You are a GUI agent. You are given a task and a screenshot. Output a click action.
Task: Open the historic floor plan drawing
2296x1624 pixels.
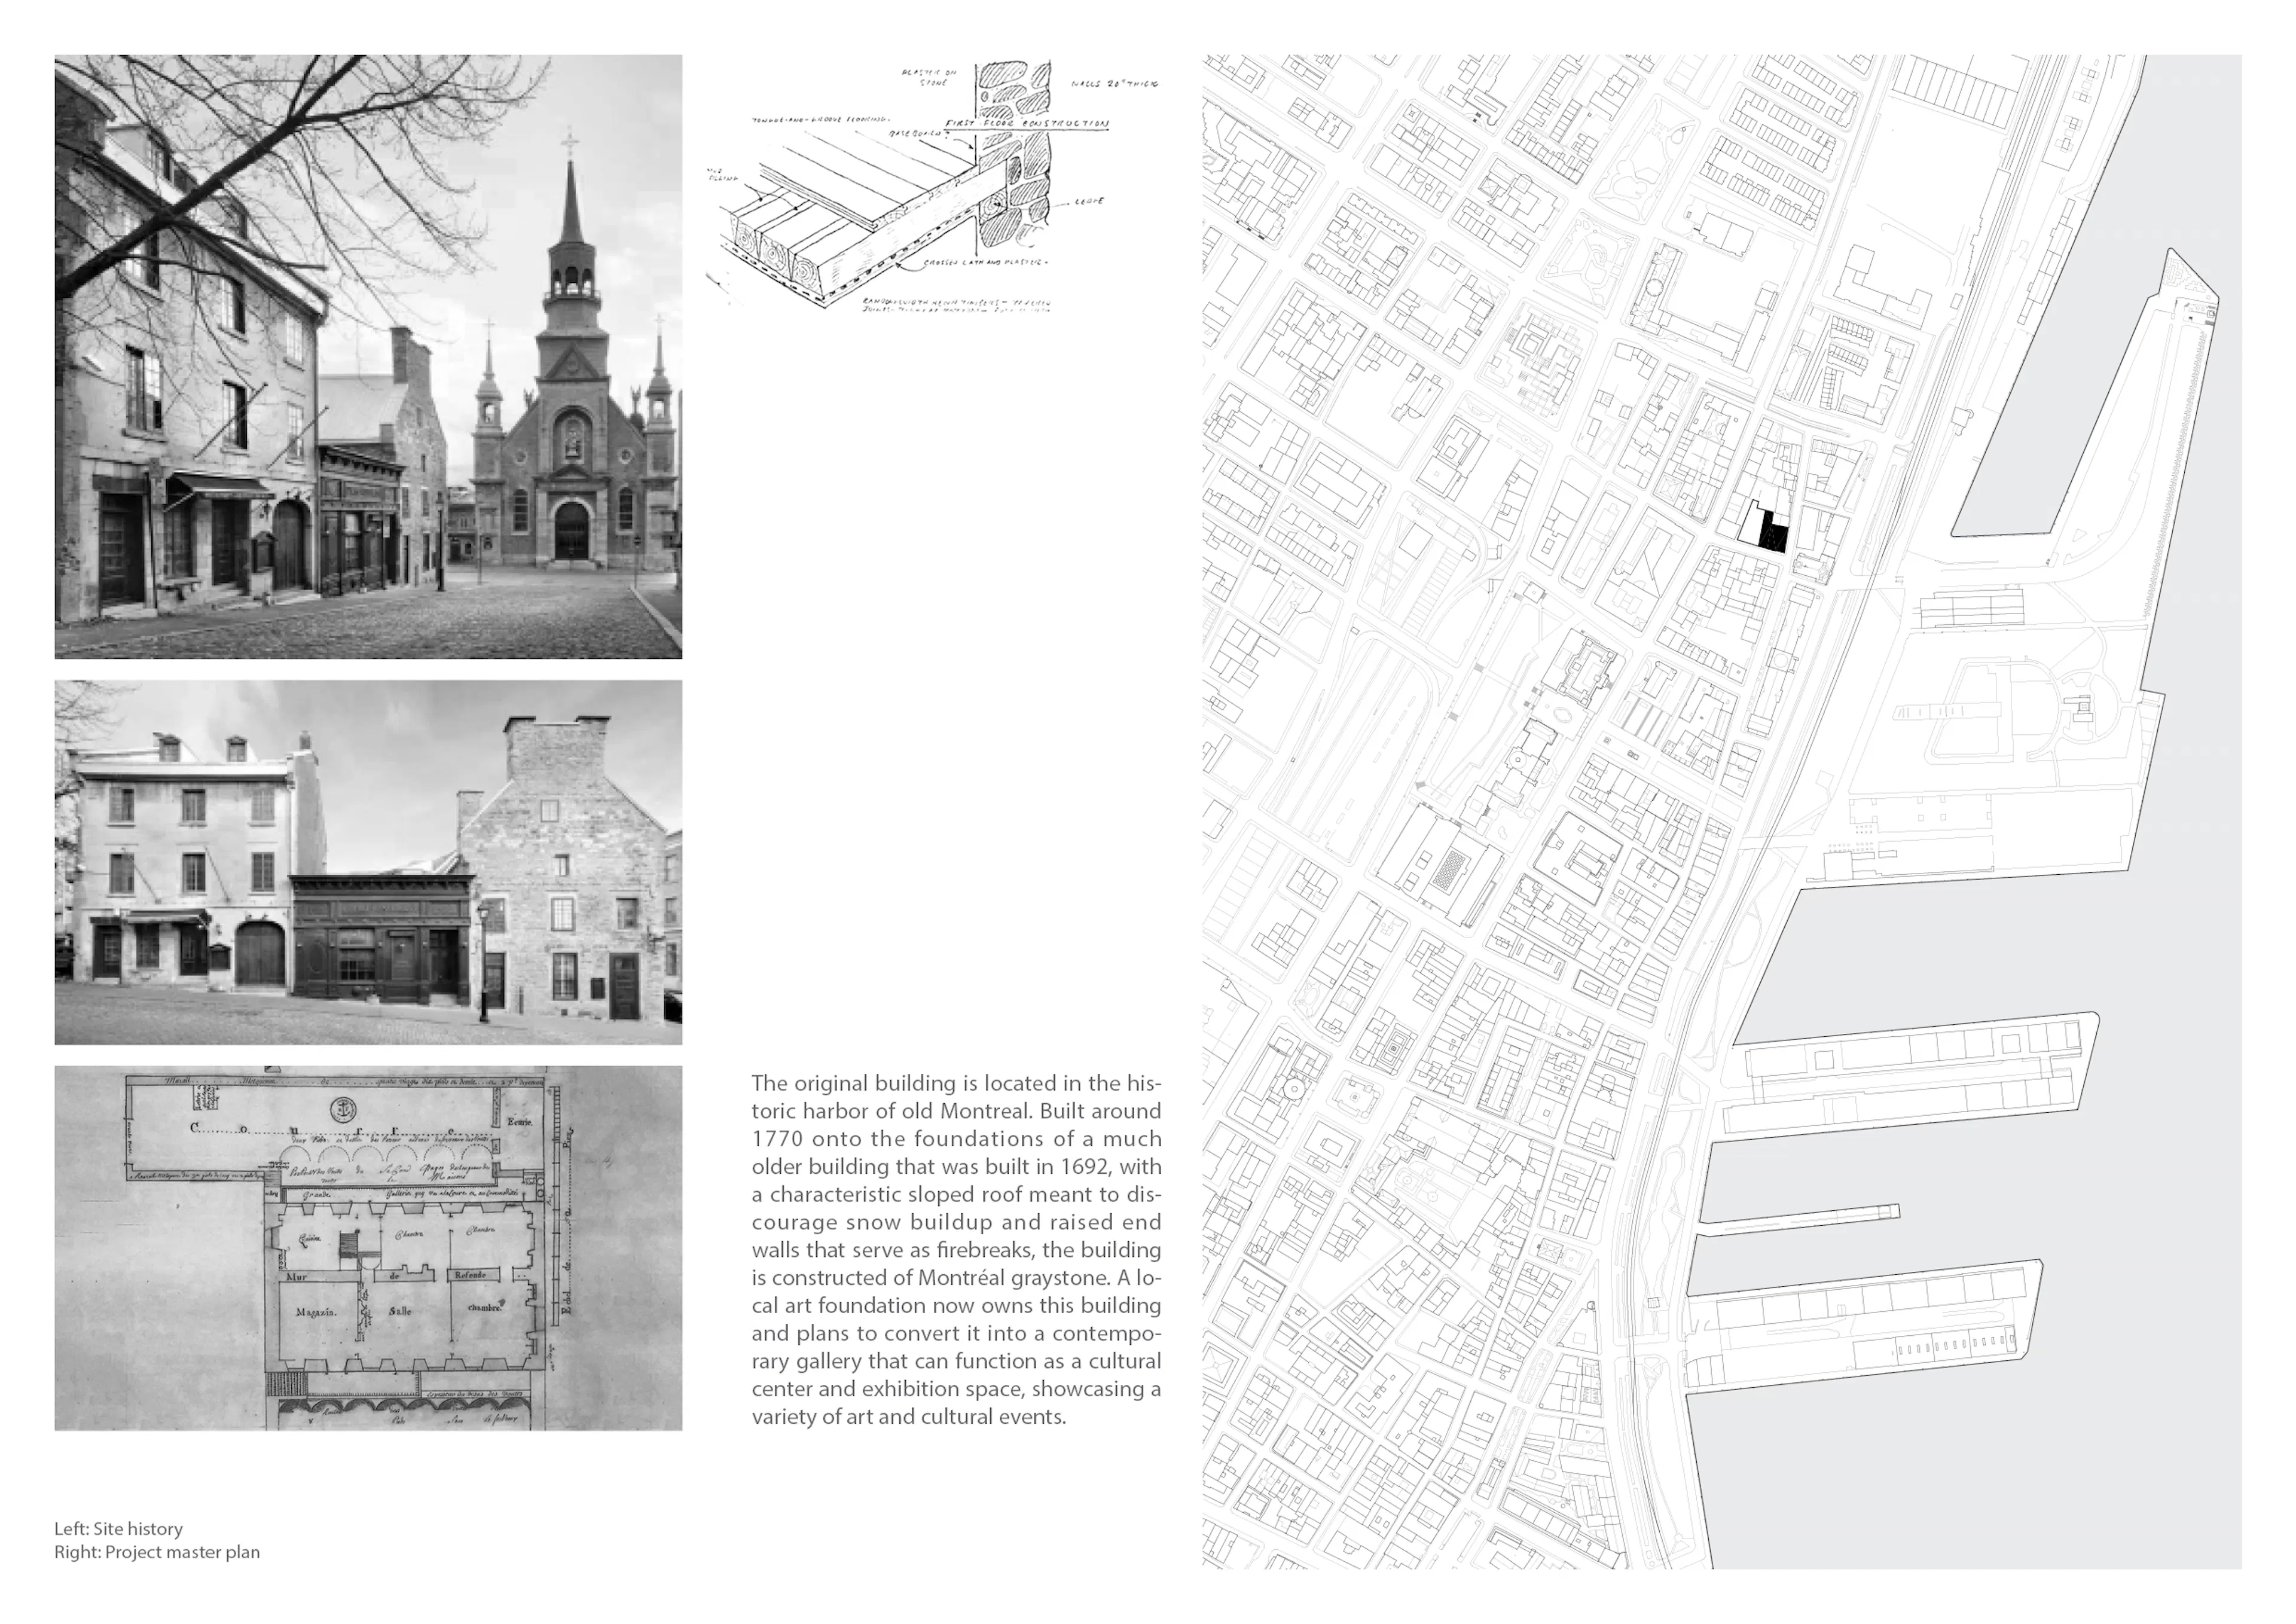point(368,1247)
